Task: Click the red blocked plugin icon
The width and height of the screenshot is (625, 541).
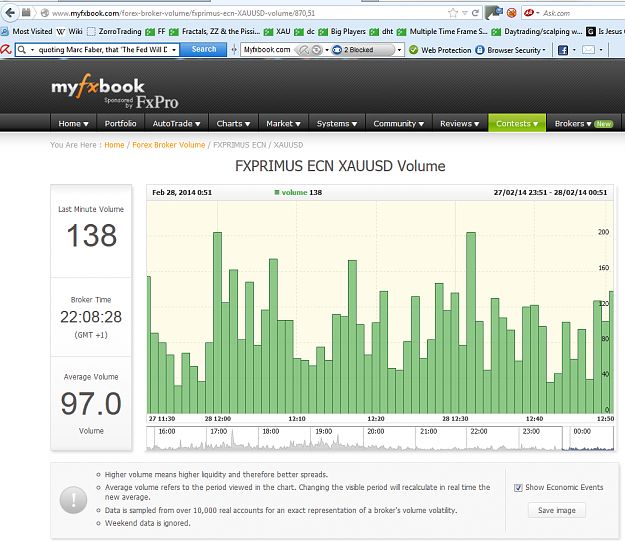Action: 512,13
